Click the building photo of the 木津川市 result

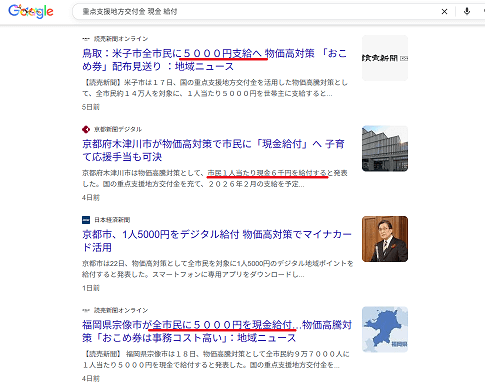click(x=385, y=149)
